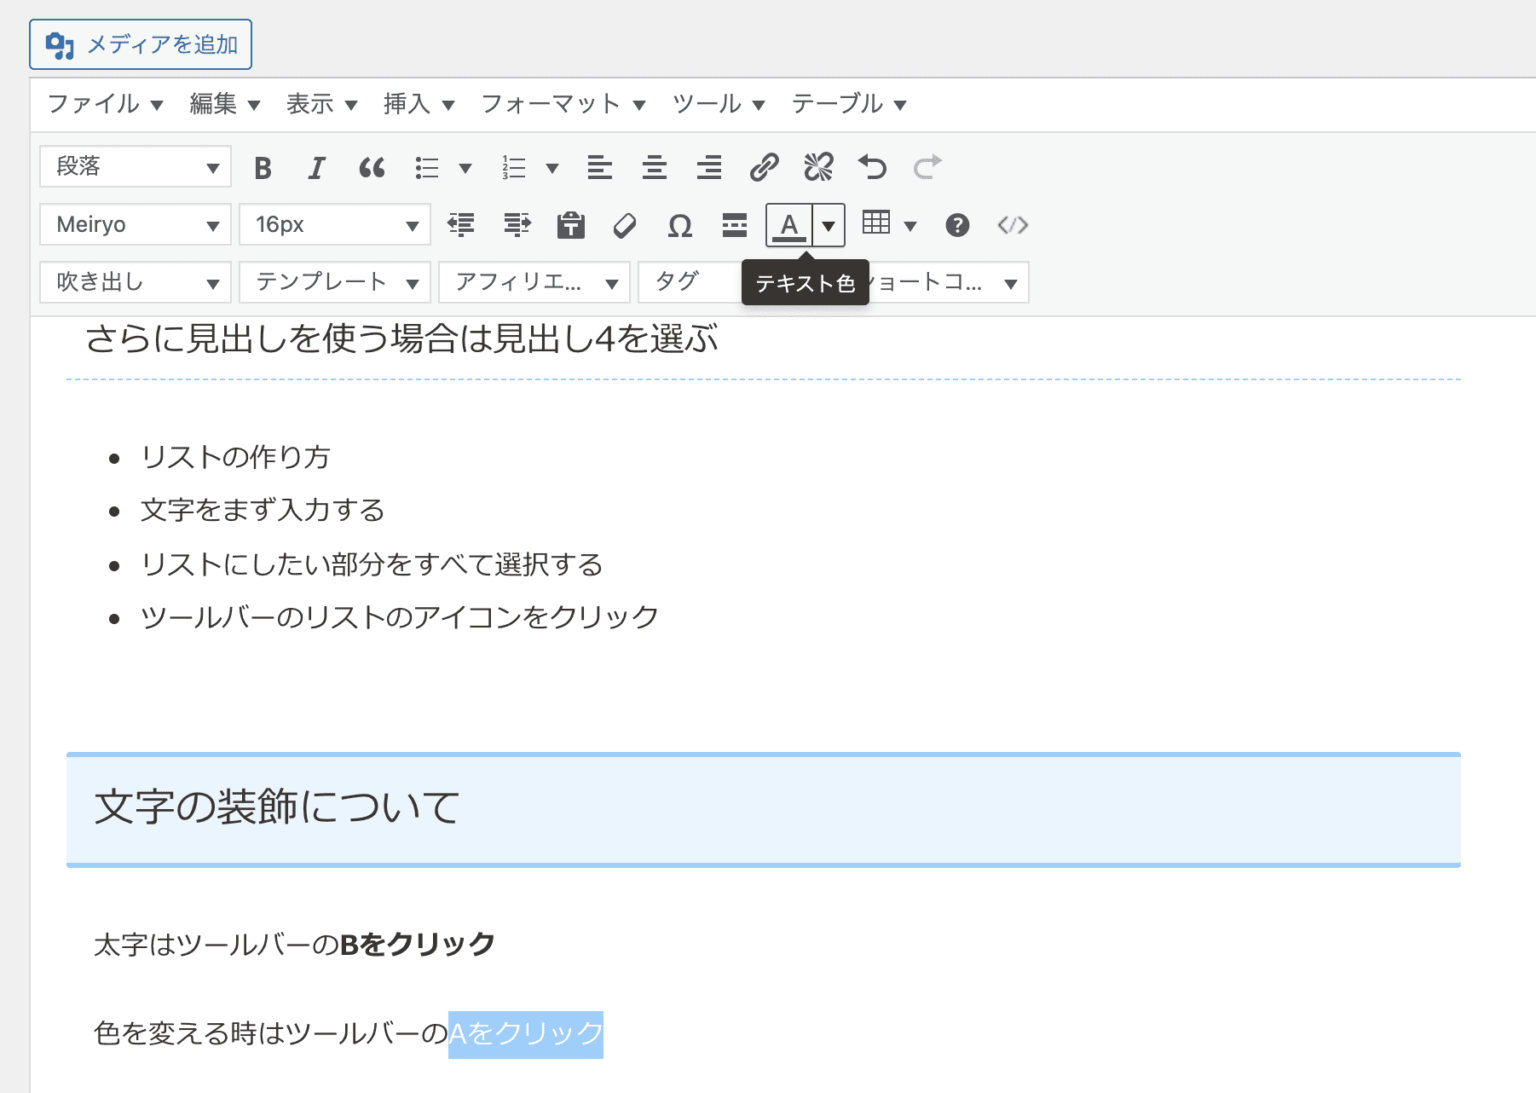Toggle italic formatting
This screenshot has height=1093, width=1536.
pyautogui.click(x=317, y=167)
